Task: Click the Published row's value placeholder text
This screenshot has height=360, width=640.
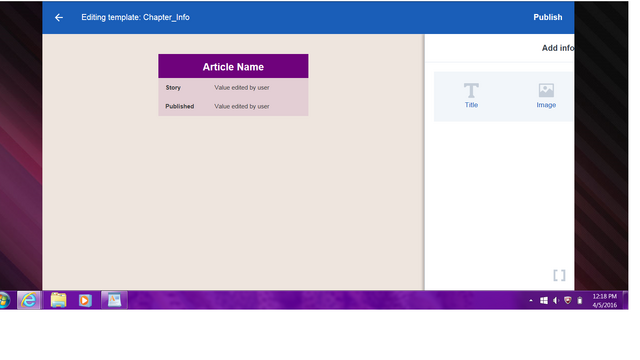Action: click(x=242, y=107)
